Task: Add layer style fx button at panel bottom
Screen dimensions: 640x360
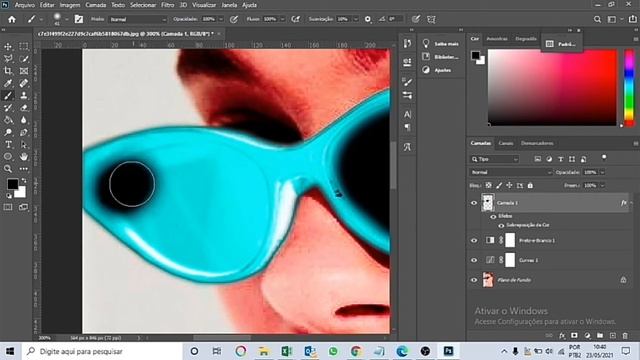Action: coord(562,336)
